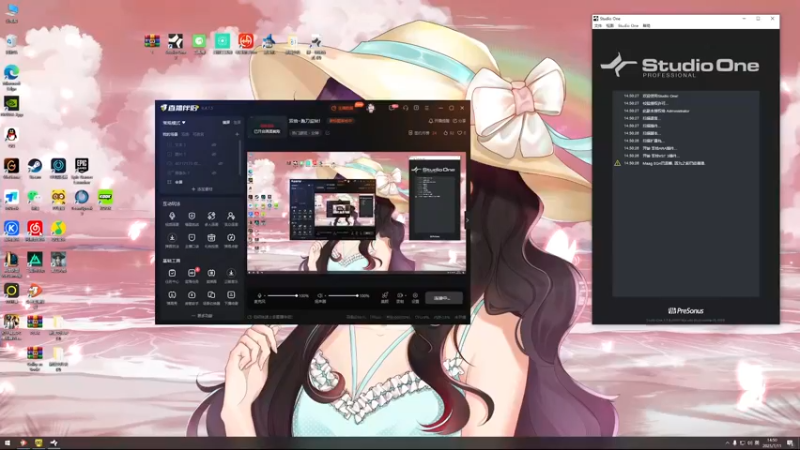The width and height of the screenshot is (800, 450).
Task: Open the red NetEase Cloud Music desktop icon
Action: (35, 230)
